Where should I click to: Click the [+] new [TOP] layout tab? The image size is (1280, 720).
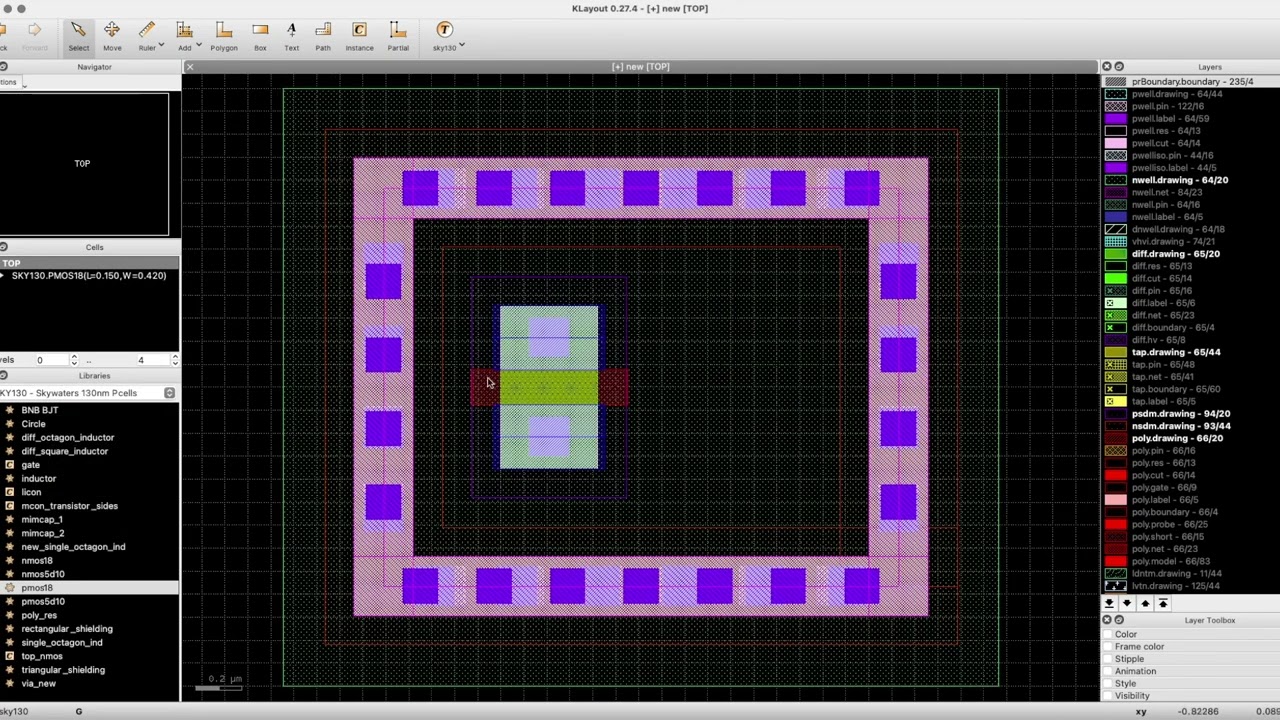(641, 67)
